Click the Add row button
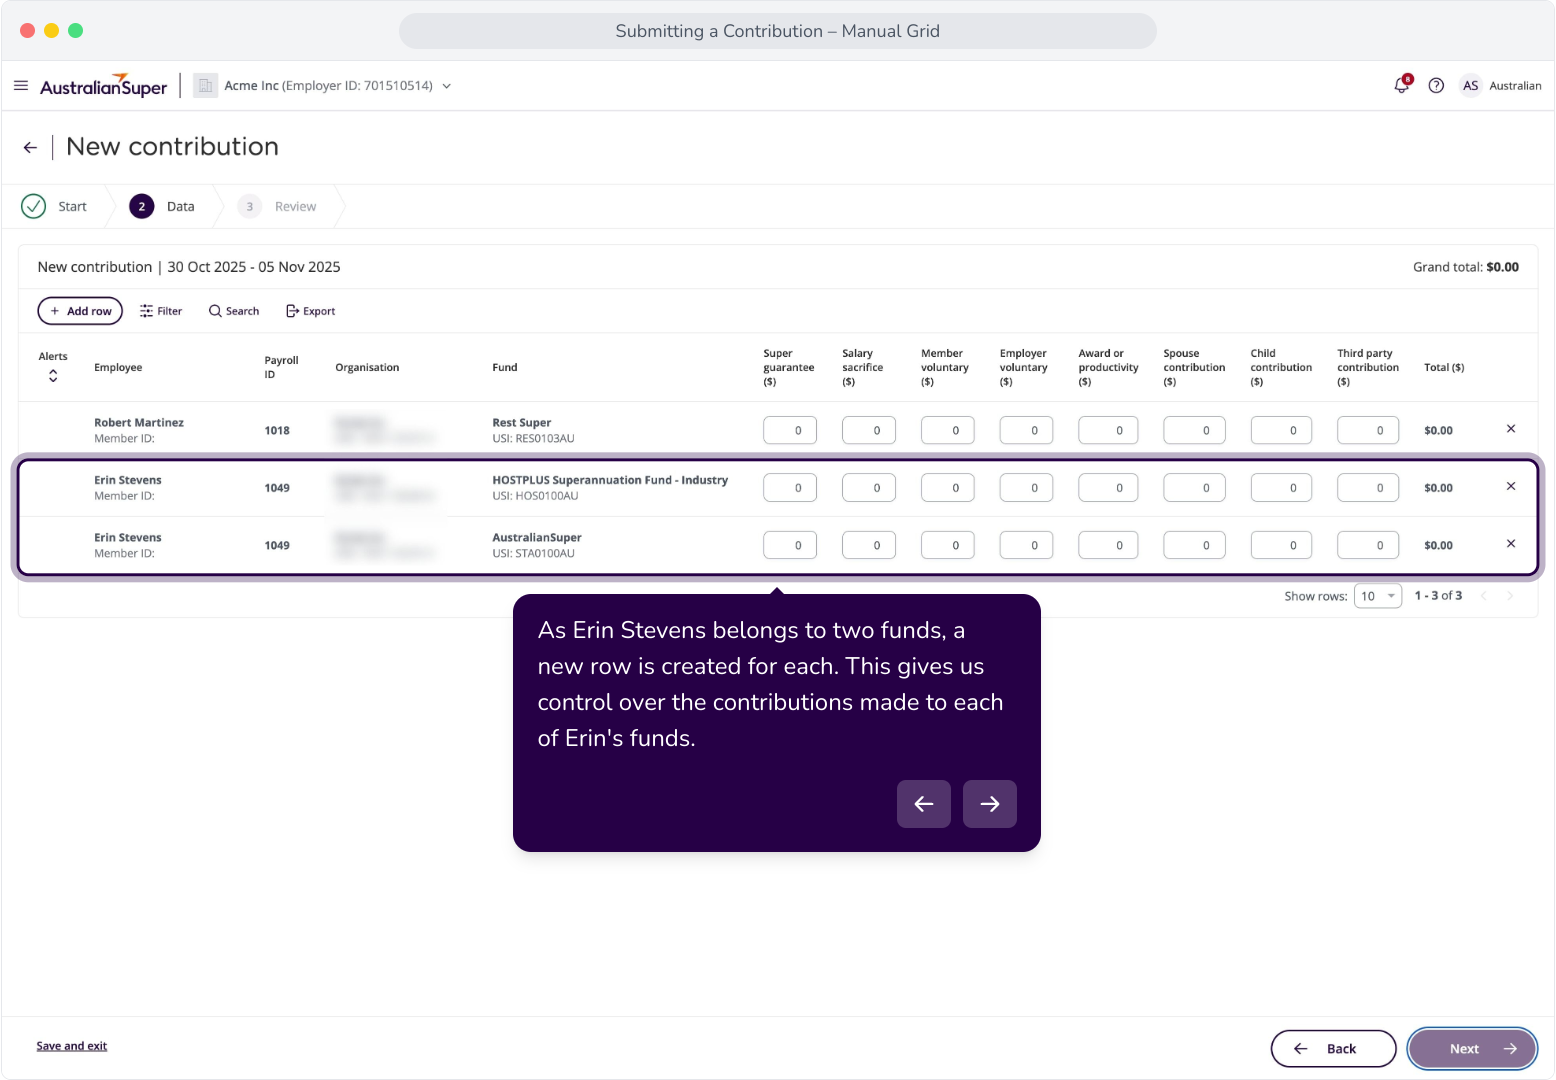1556x1080 pixels. tap(80, 311)
